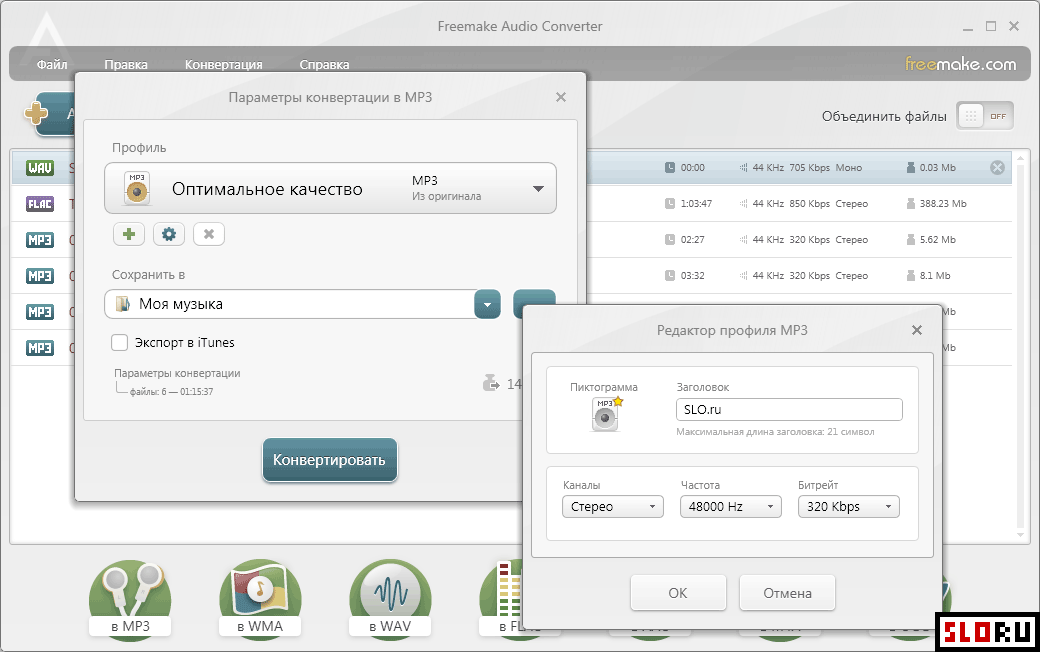Click Отмена in profile editor
Screen dimensions: 1040x652
(x=787, y=593)
